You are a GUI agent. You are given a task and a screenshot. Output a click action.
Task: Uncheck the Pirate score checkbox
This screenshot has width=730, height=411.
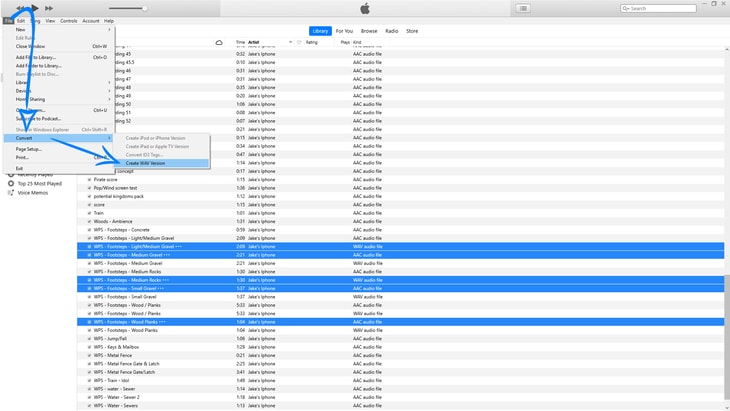89,180
